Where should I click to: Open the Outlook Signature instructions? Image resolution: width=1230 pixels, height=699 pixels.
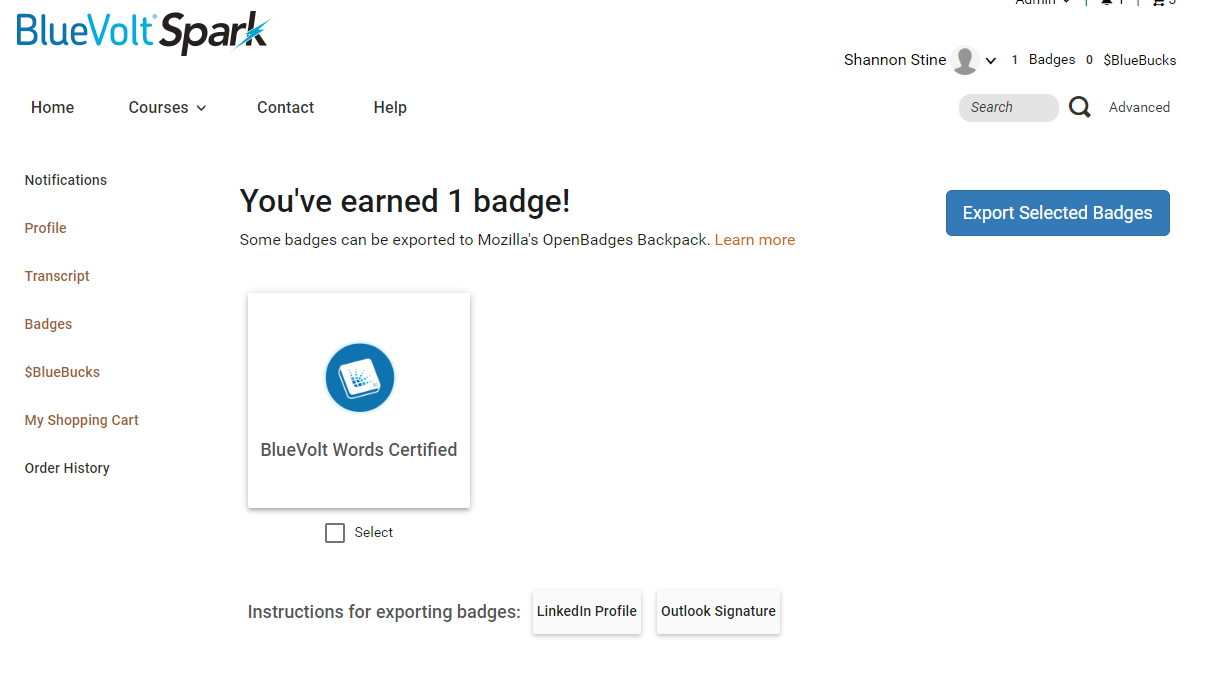click(718, 611)
